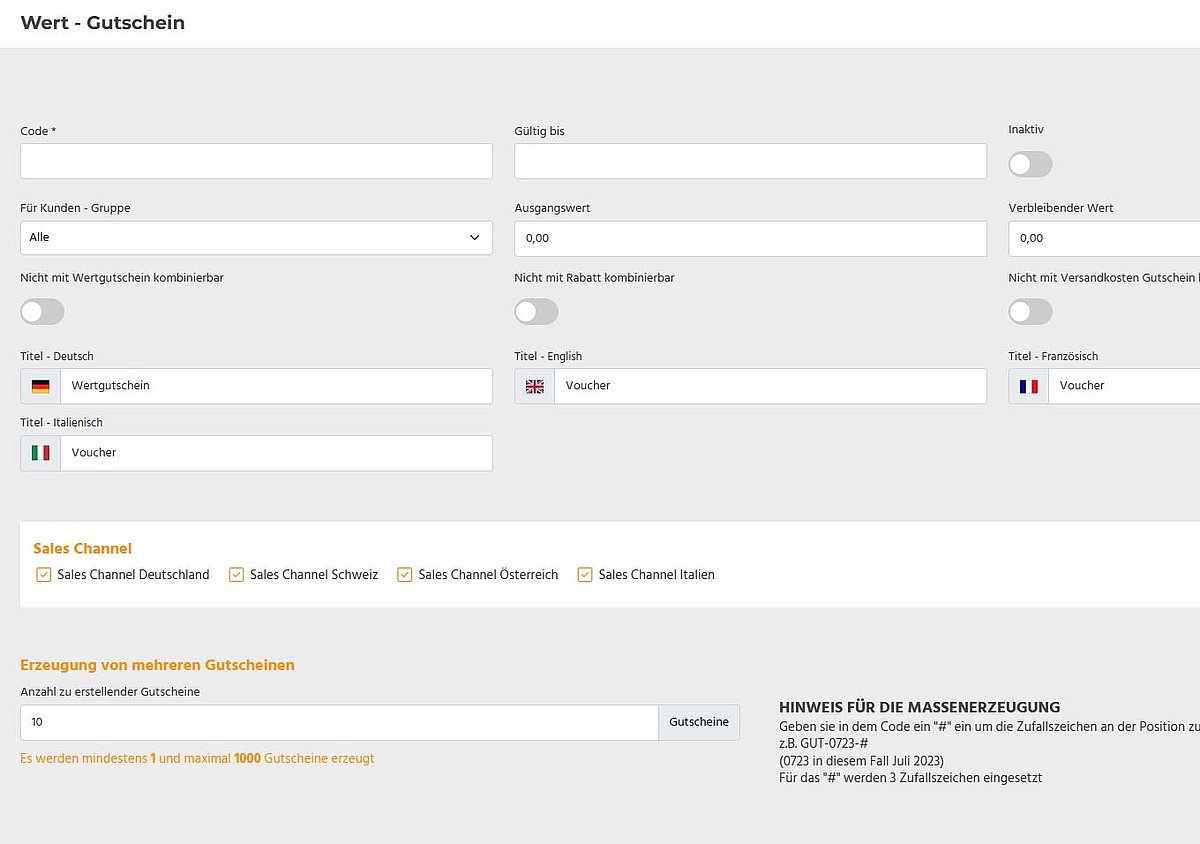Edit the Titel - Deutsch text field

coord(276,386)
